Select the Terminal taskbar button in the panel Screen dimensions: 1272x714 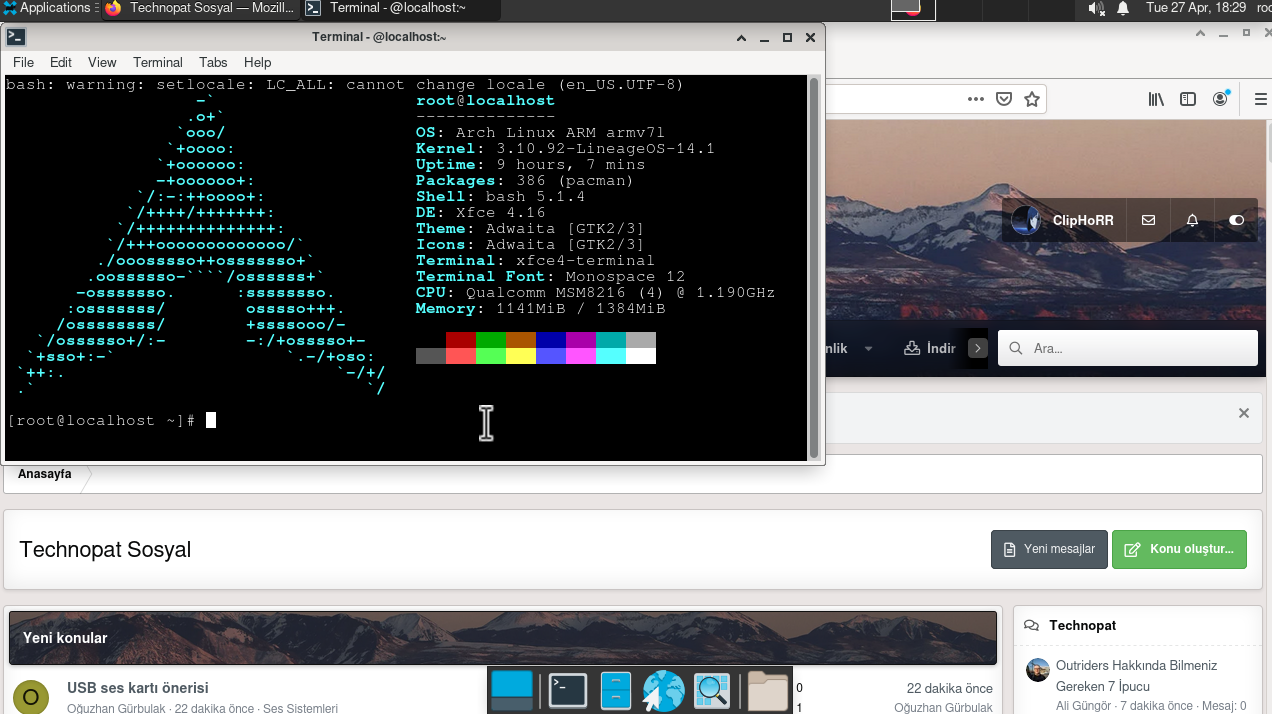pos(400,8)
